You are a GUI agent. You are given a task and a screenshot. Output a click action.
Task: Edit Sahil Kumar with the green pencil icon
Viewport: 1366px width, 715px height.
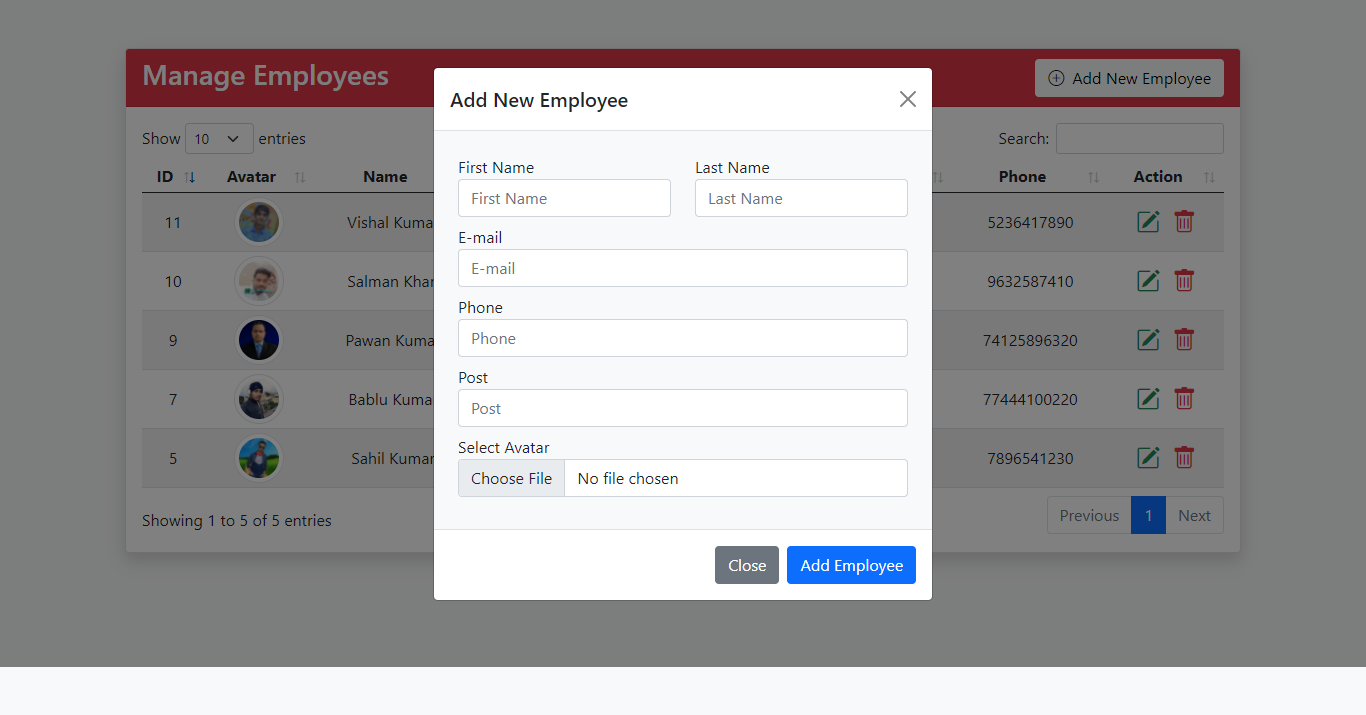click(x=1148, y=457)
